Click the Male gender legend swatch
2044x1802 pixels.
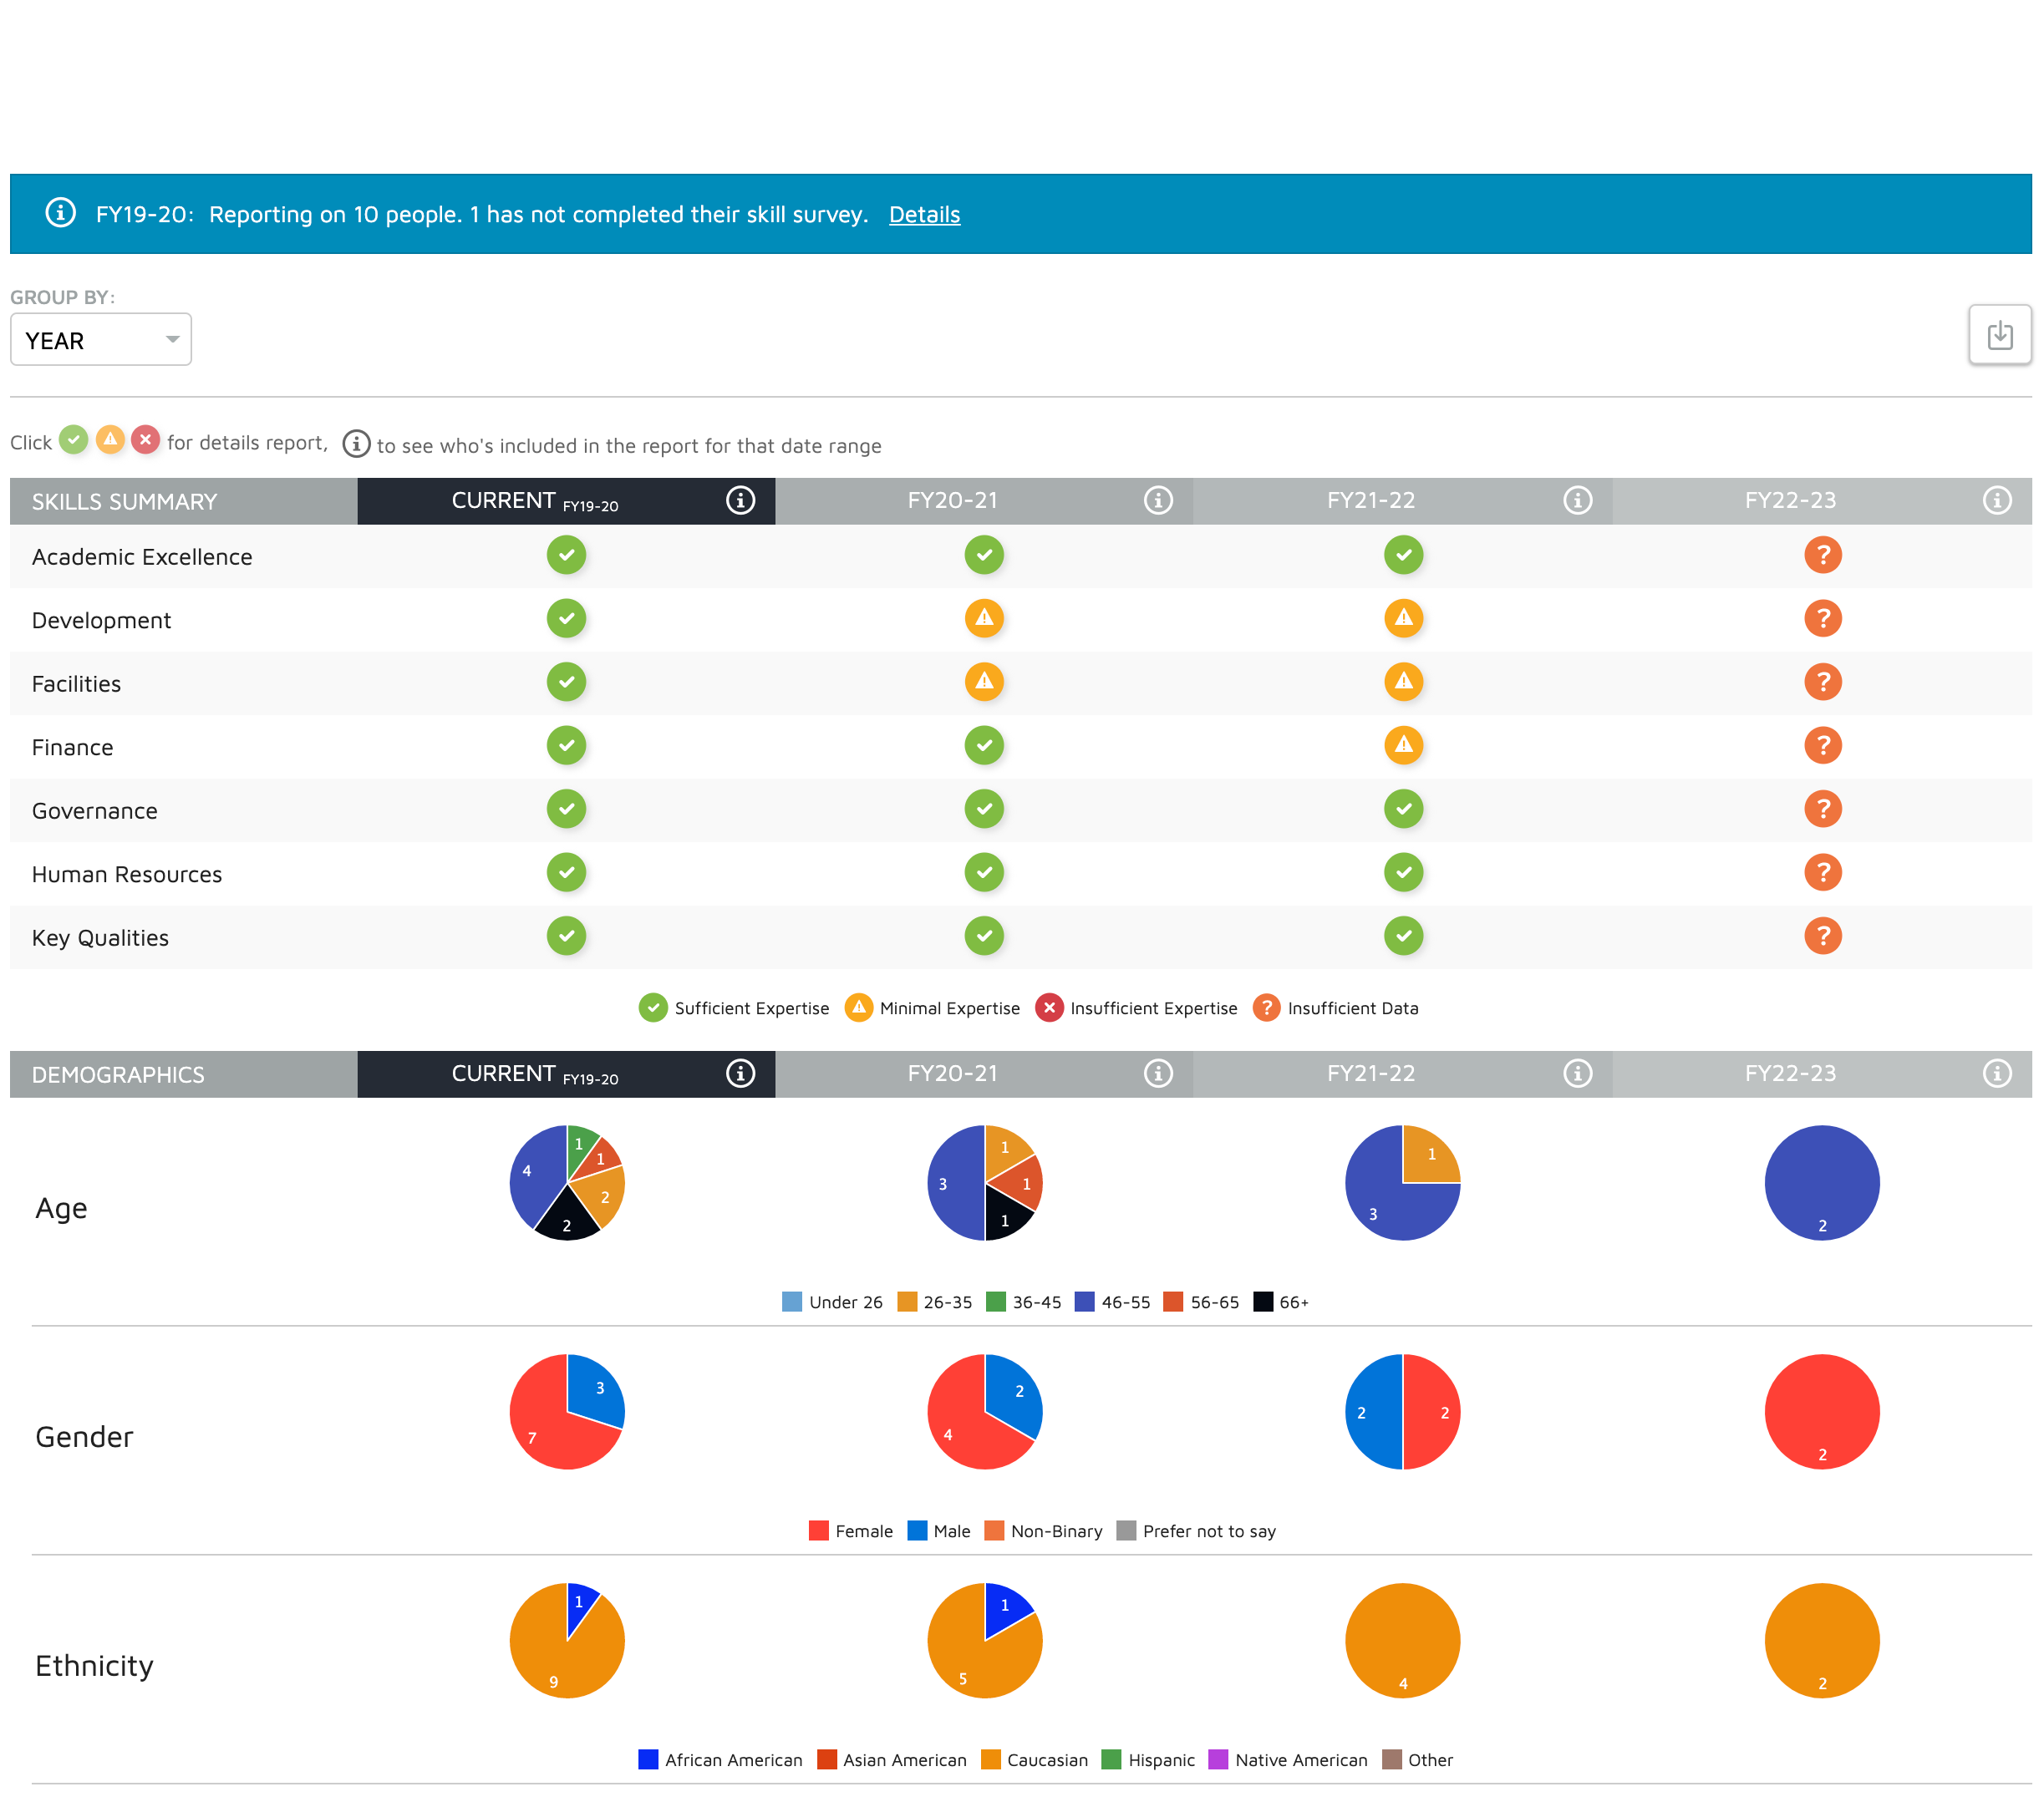pyautogui.click(x=917, y=1531)
